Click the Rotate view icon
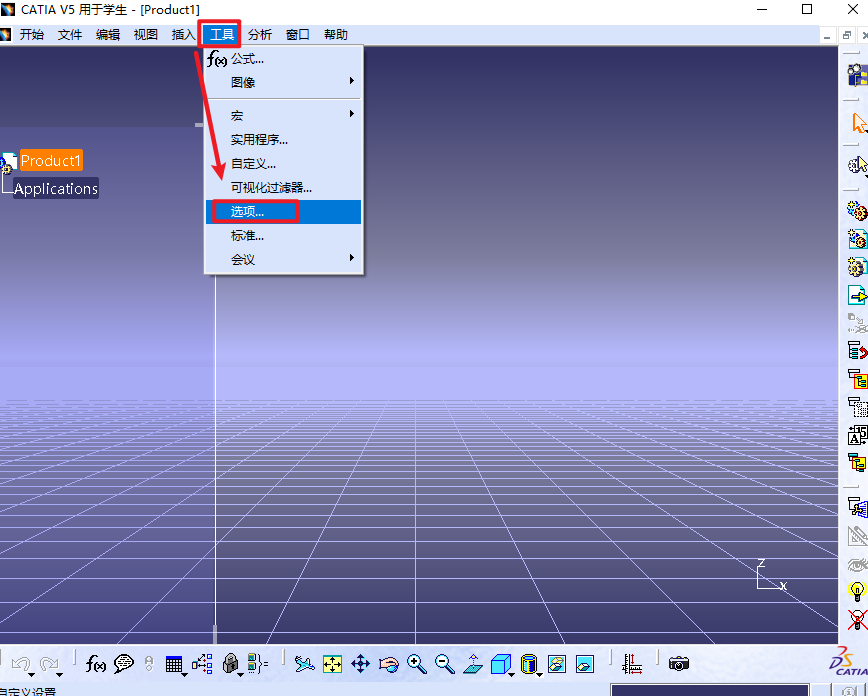Viewport: 868px width, 696px height. (389, 663)
